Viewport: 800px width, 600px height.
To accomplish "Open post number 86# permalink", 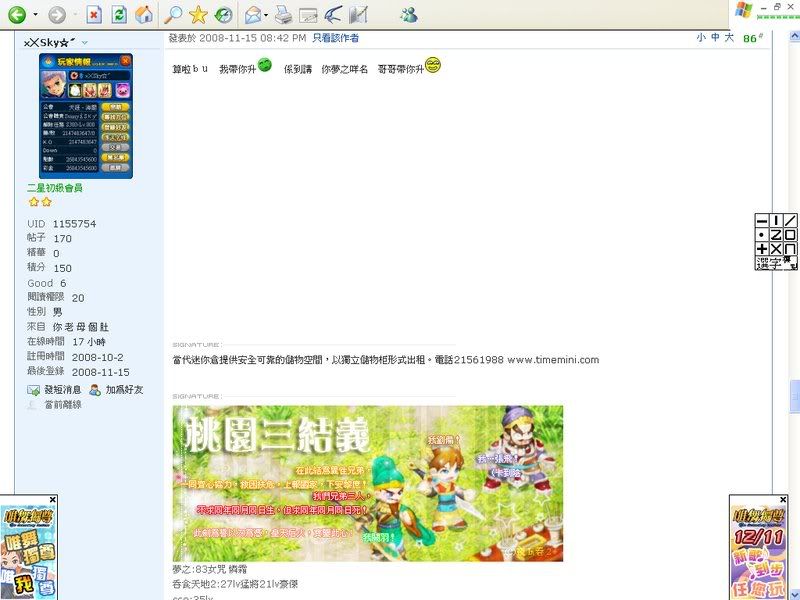I will (x=753, y=38).
